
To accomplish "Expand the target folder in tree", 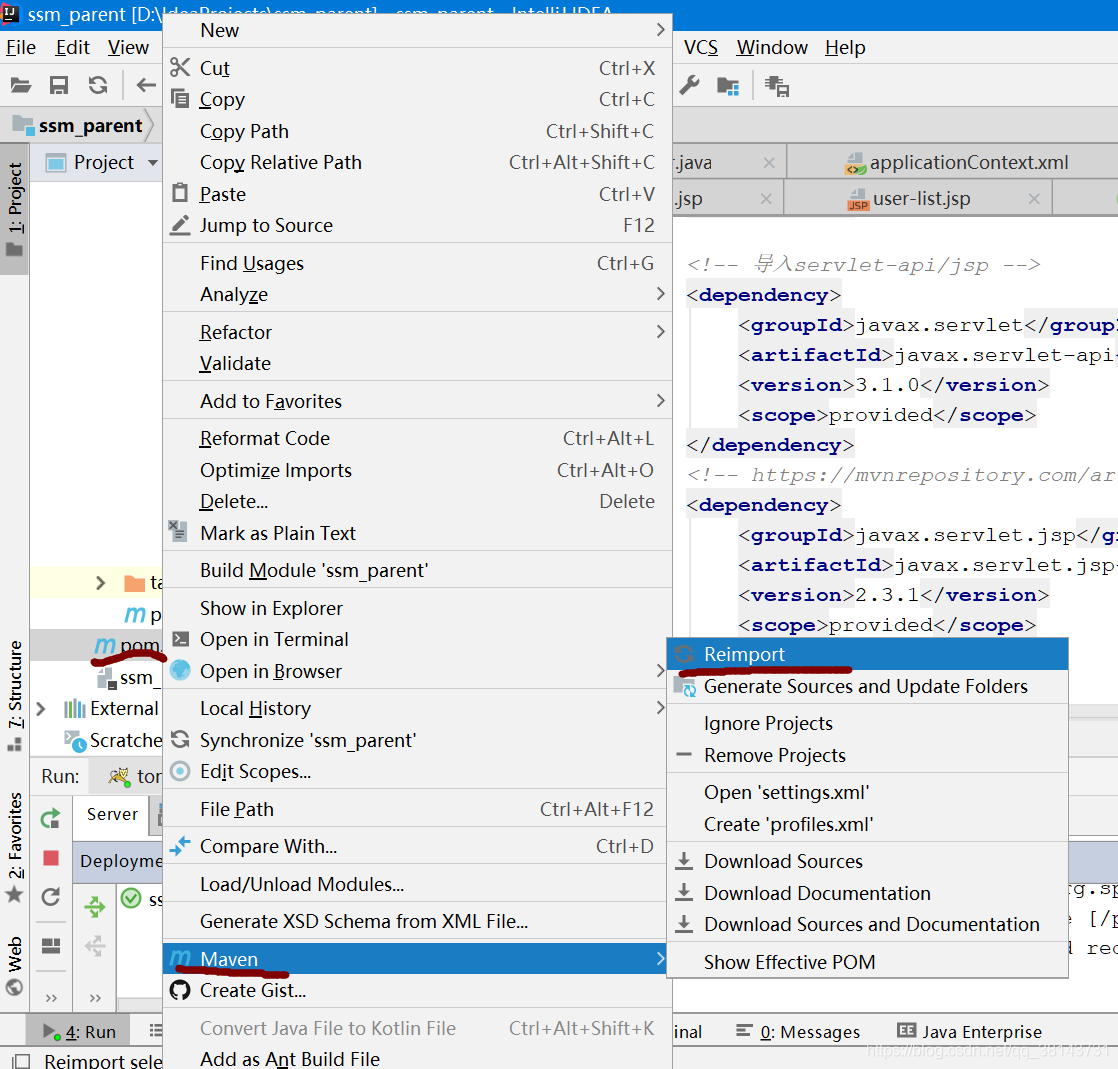I will (x=101, y=583).
